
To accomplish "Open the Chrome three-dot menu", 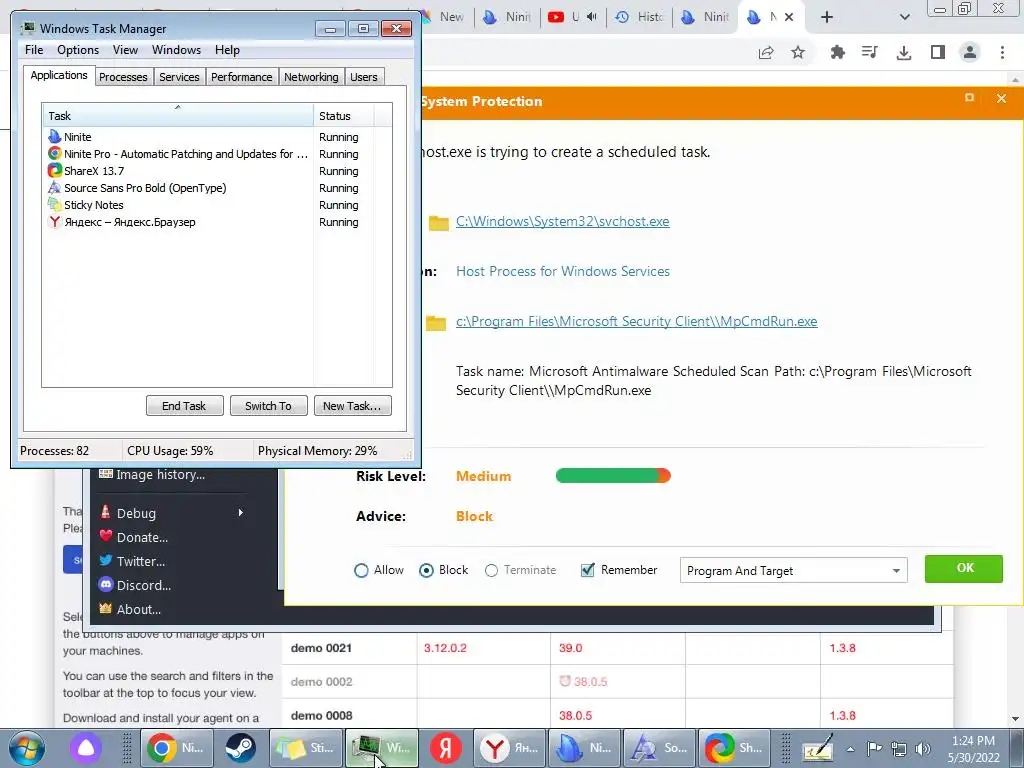I will click(x=1002, y=52).
